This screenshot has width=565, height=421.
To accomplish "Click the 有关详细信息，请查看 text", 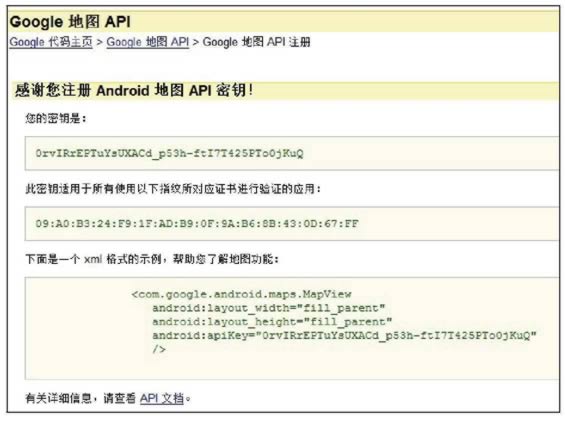I will click(81, 399).
